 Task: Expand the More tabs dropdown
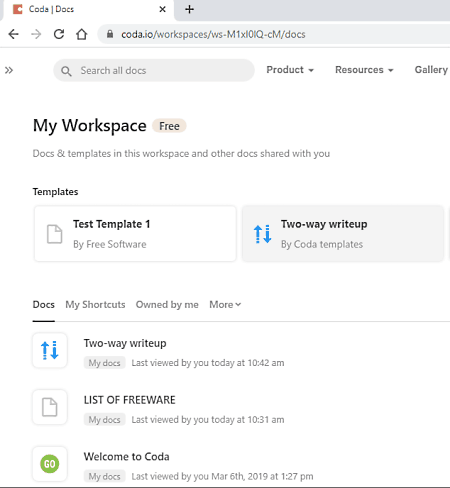pos(225,305)
